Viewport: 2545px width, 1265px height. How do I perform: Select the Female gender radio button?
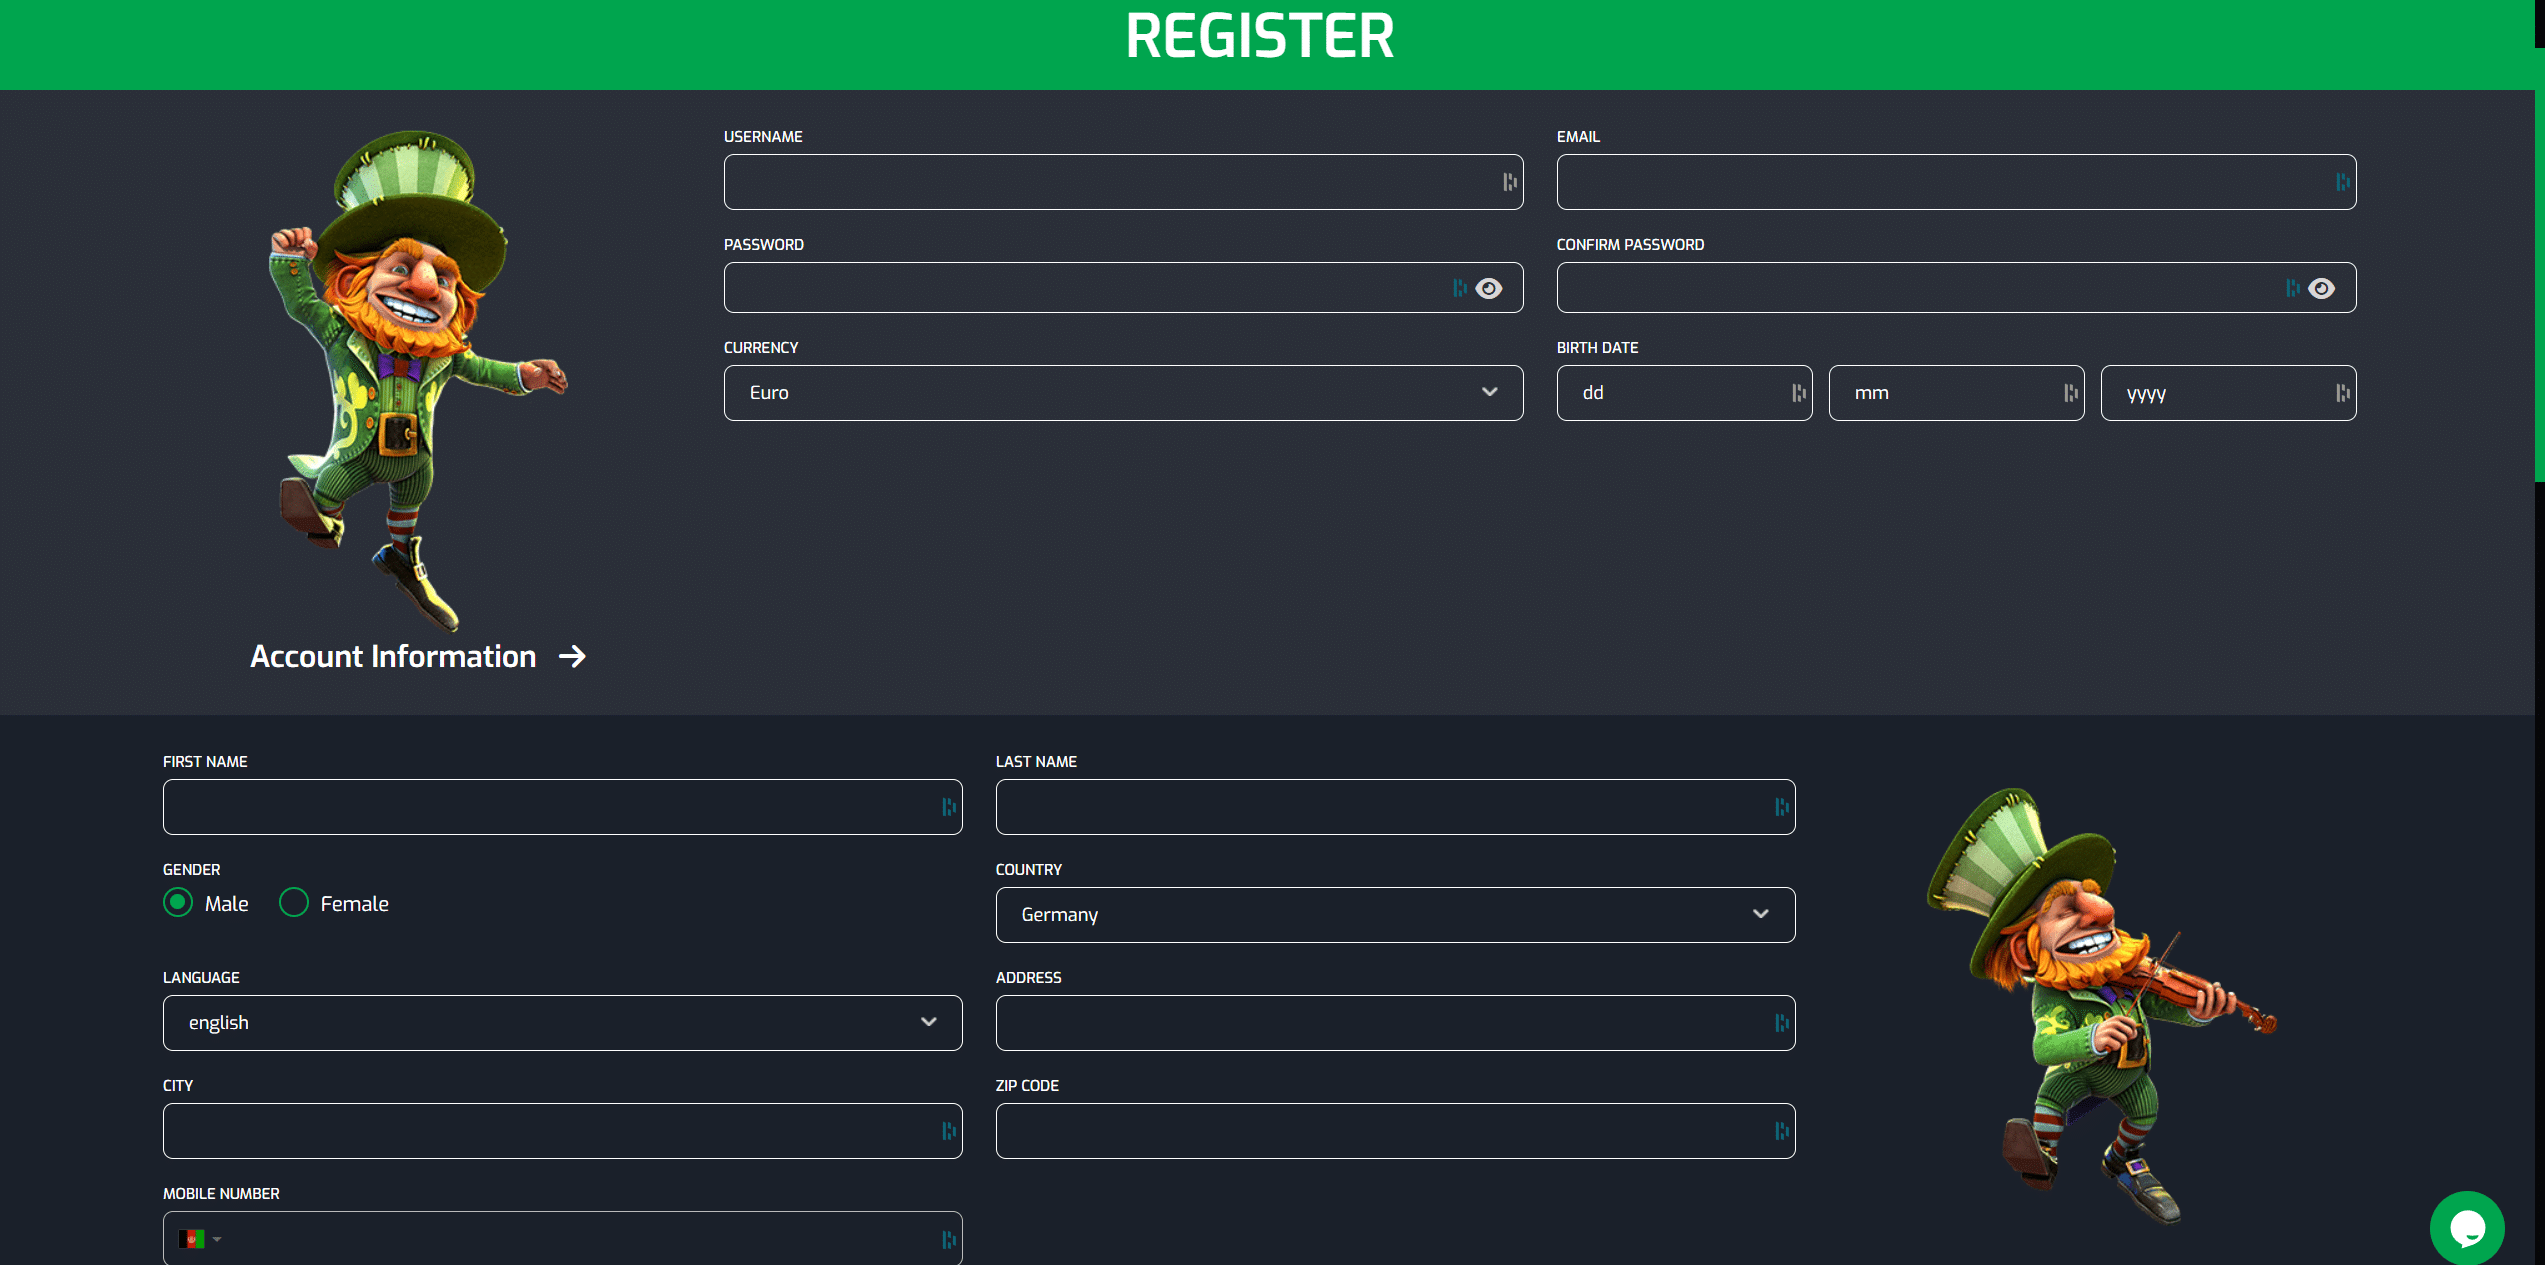[294, 902]
